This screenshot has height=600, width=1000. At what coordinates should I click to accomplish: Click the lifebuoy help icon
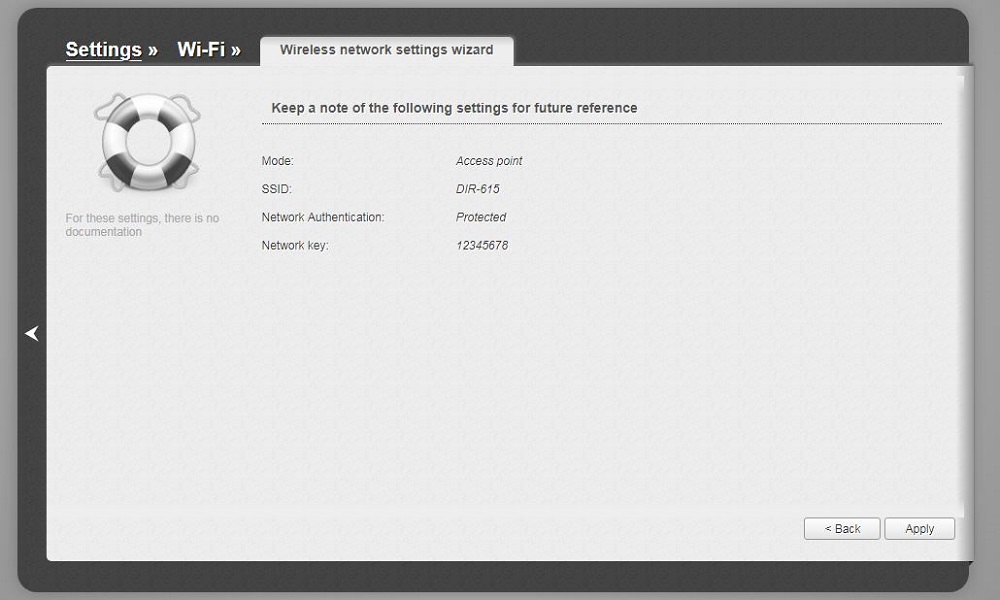[147, 142]
